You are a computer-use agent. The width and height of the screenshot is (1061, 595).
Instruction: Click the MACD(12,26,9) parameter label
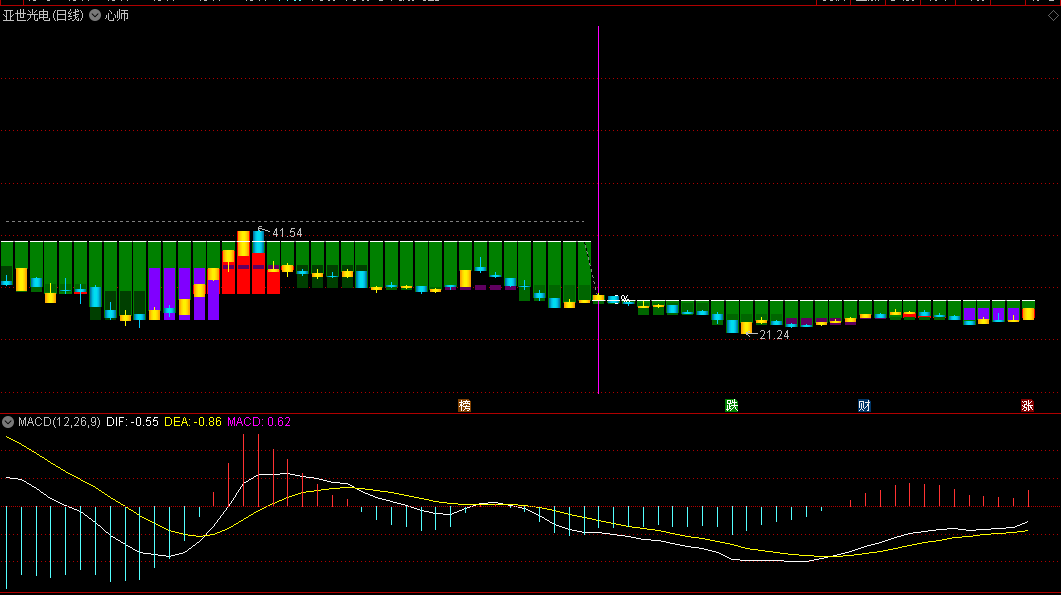[x=59, y=422]
